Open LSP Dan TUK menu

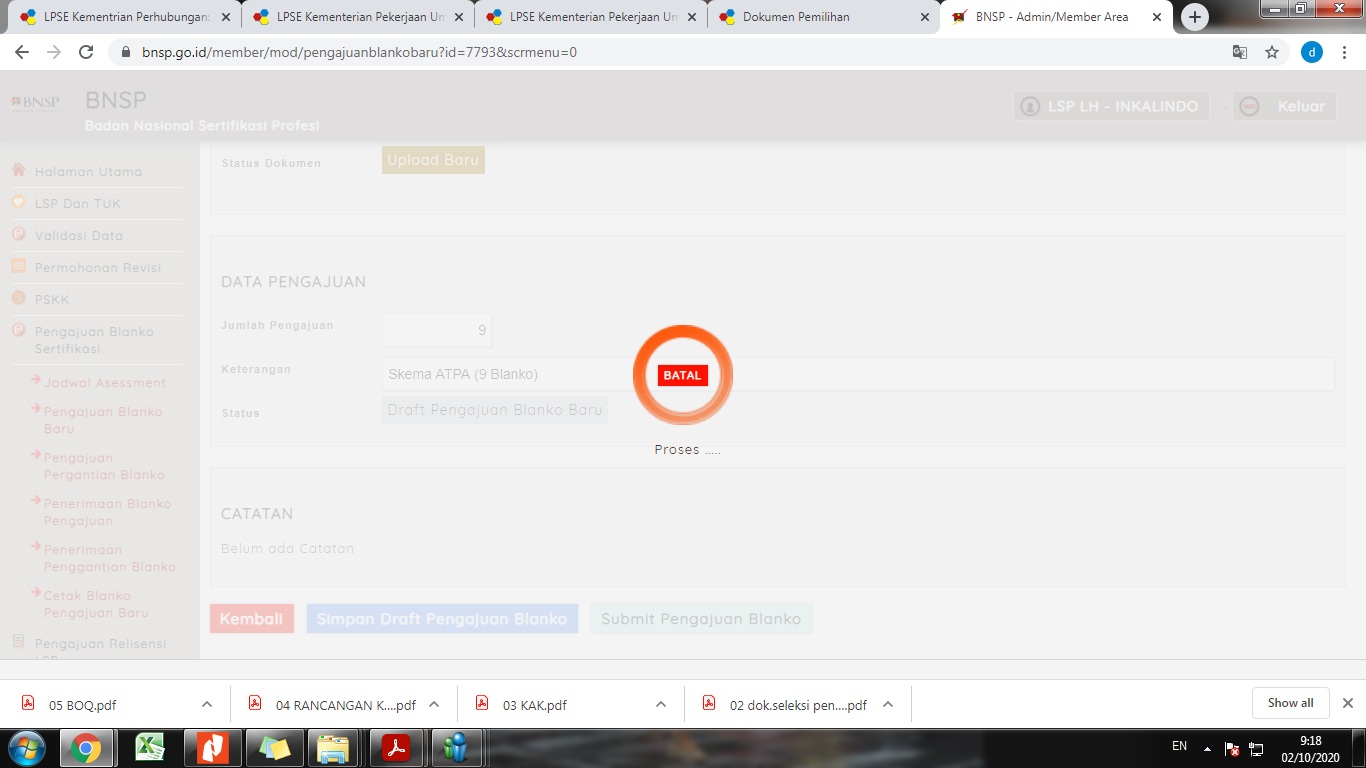[x=77, y=204]
